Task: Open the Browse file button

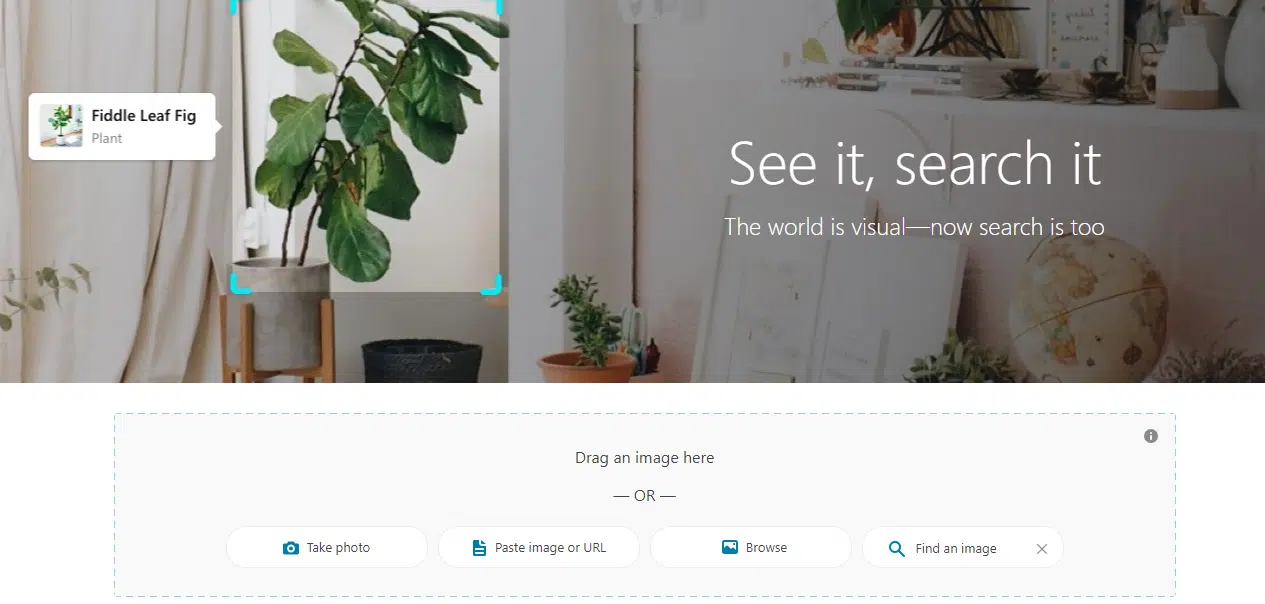Action: (x=751, y=547)
